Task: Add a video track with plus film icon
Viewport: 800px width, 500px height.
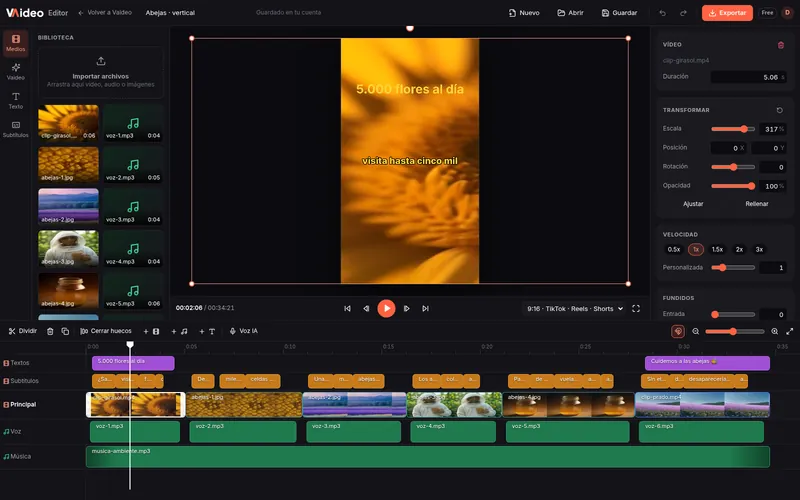Action: click(x=151, y=332)
